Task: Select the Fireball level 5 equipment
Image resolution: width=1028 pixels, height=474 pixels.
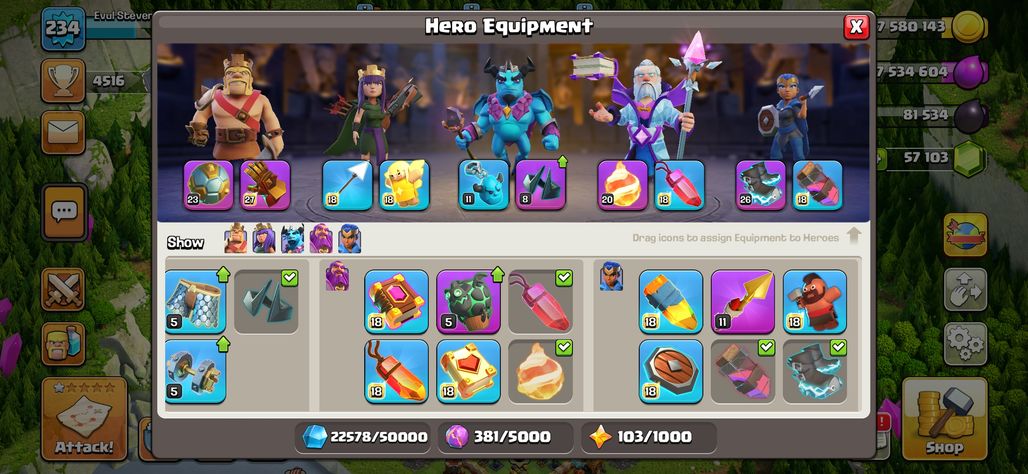Action: pos(468,302)
